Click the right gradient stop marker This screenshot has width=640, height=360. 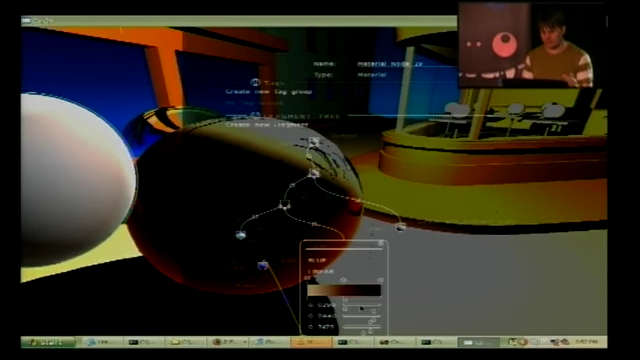(x=380, y=280)
